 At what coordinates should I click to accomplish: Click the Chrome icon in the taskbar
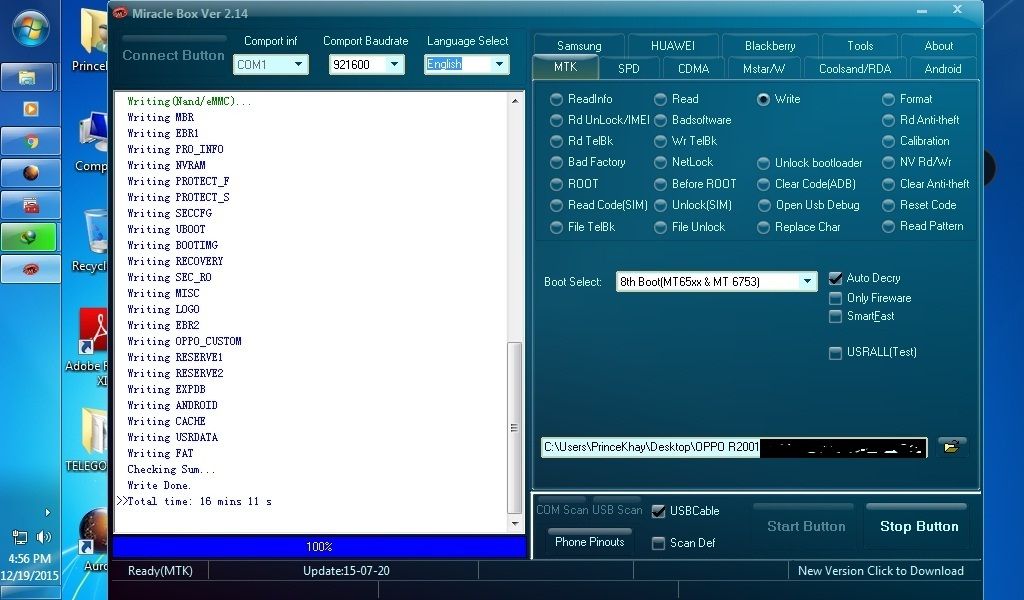30,142
